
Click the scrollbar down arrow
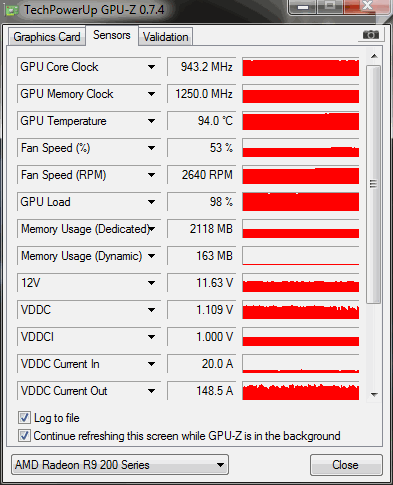[374, 395]
